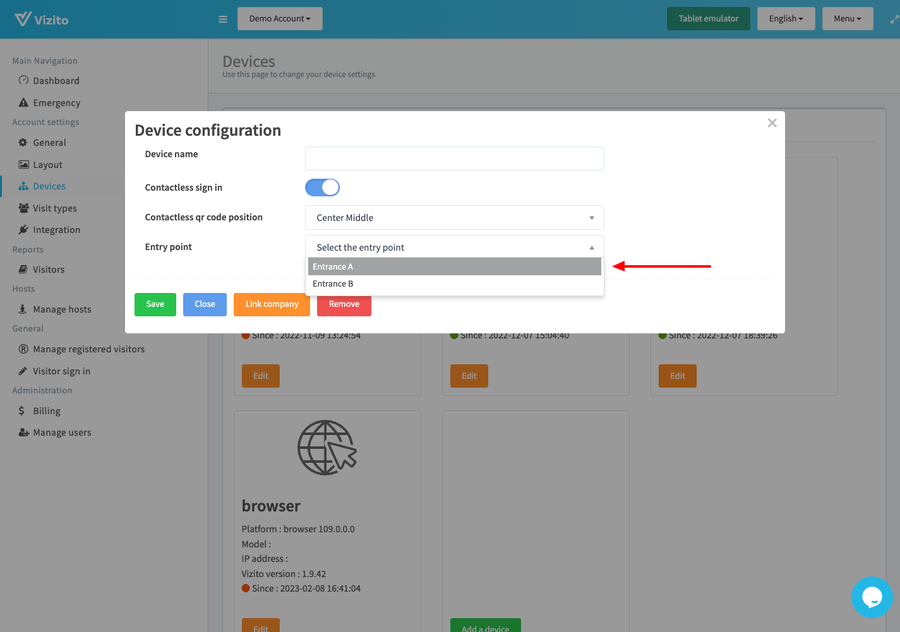Click the fullscreen expand icon in header

pyautogui.click(x=894, y=19)
